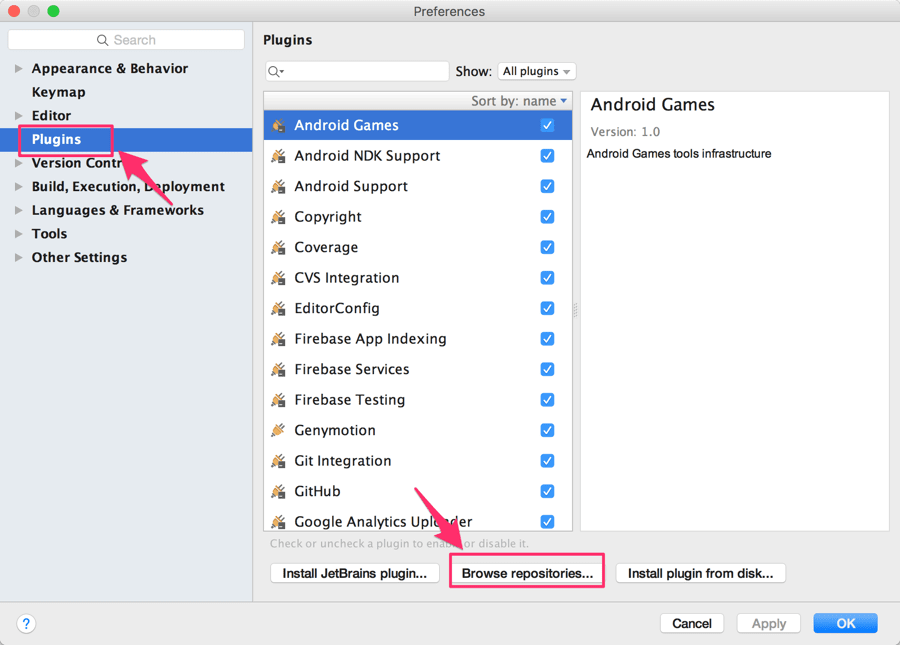Click the GitHub plugin icon

278,491
